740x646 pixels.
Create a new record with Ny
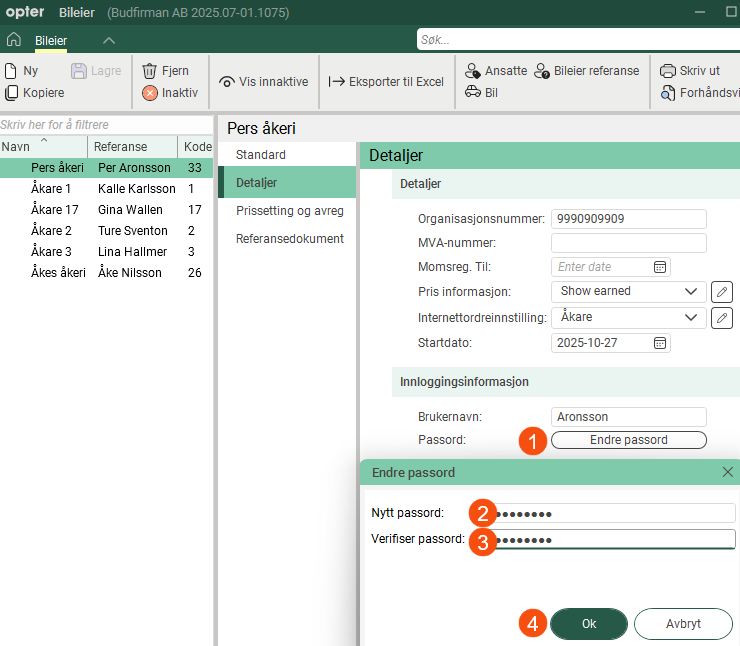click(x=22, y=71)
